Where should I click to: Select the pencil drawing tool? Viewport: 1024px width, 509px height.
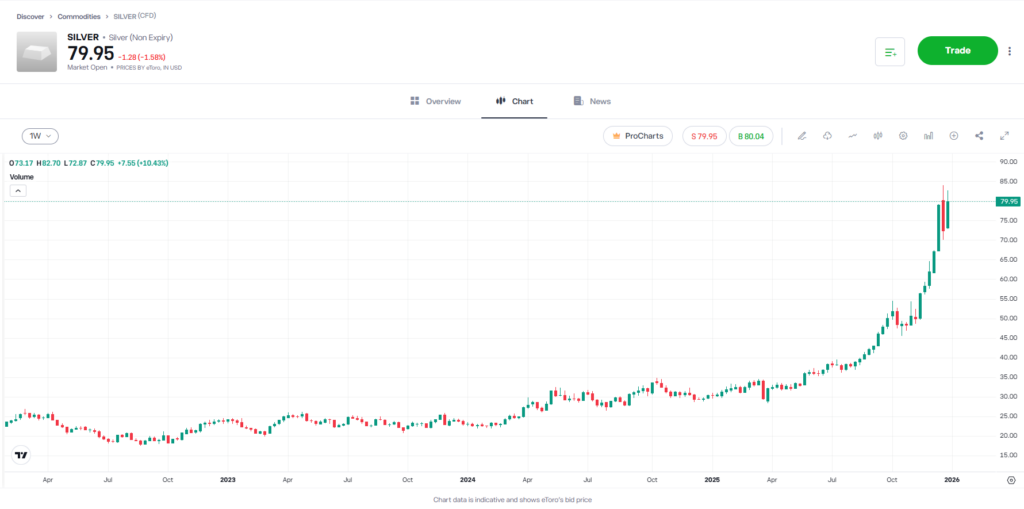click(x=802, y=136)
